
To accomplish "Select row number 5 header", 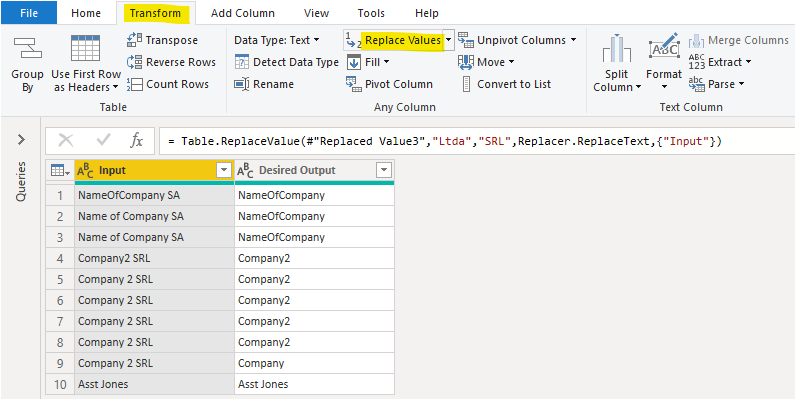I will pyautogui.click(x=60, y=279).
